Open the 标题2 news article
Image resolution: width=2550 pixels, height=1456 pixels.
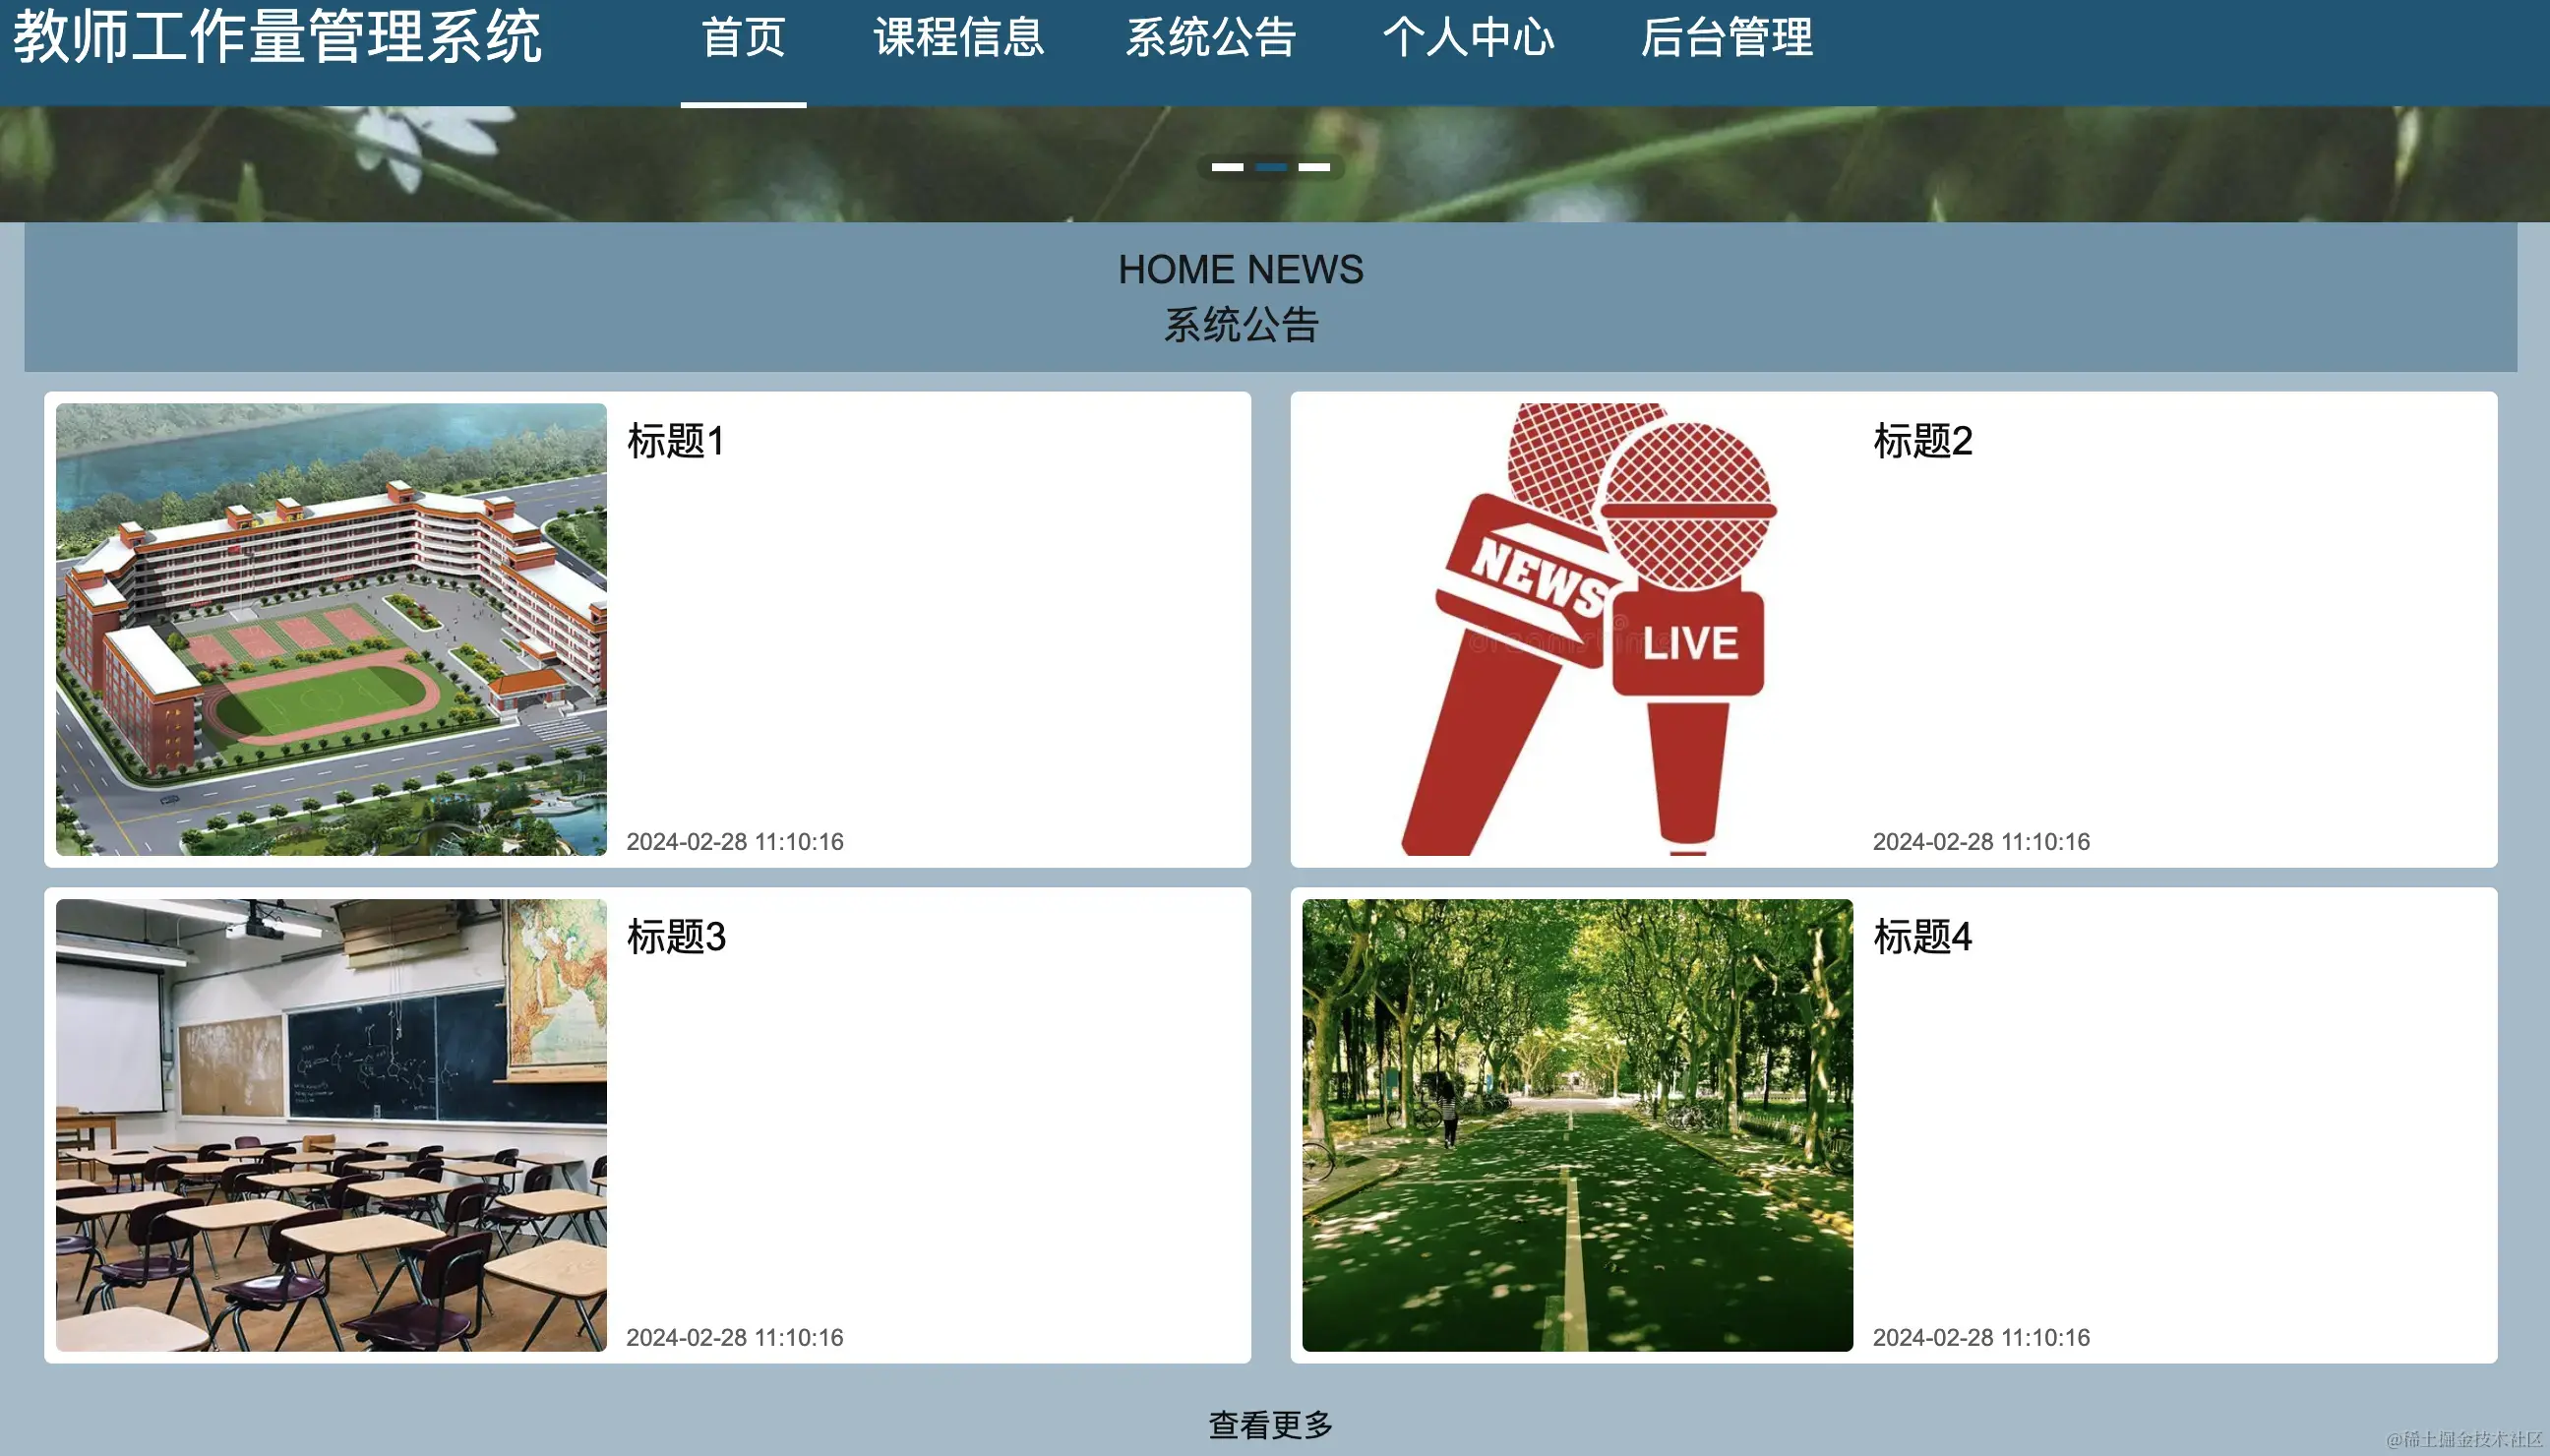tap(1925, 441)
